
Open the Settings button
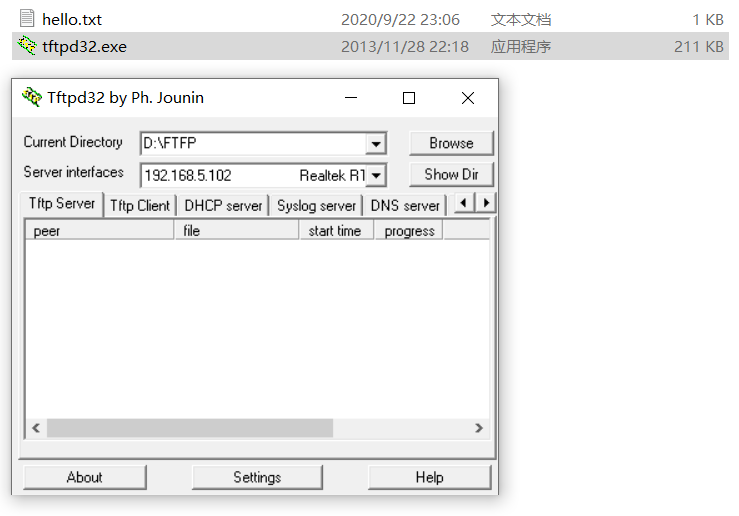[257, 477]
